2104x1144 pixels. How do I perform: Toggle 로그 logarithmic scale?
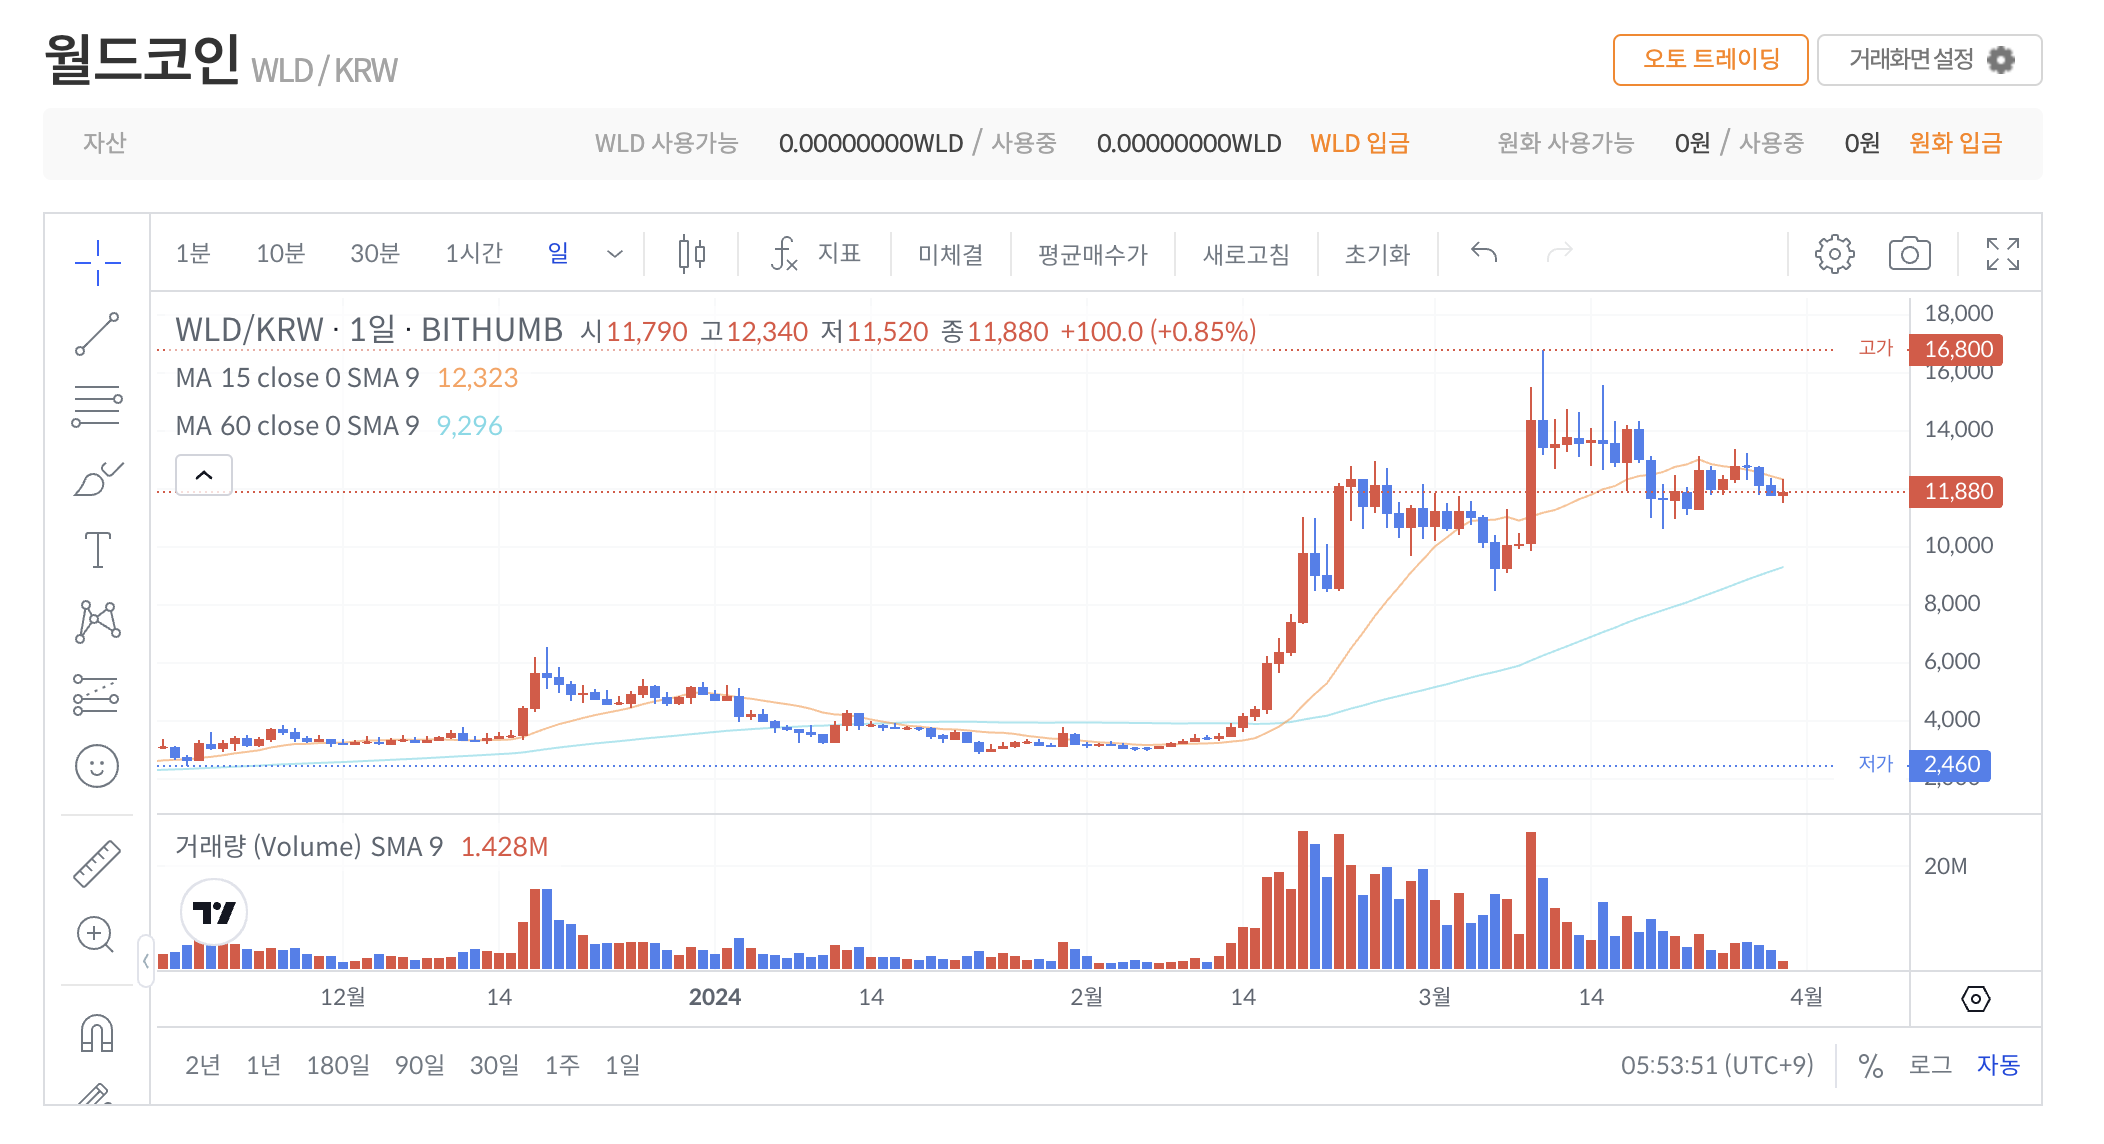tap(1930, 1065)
